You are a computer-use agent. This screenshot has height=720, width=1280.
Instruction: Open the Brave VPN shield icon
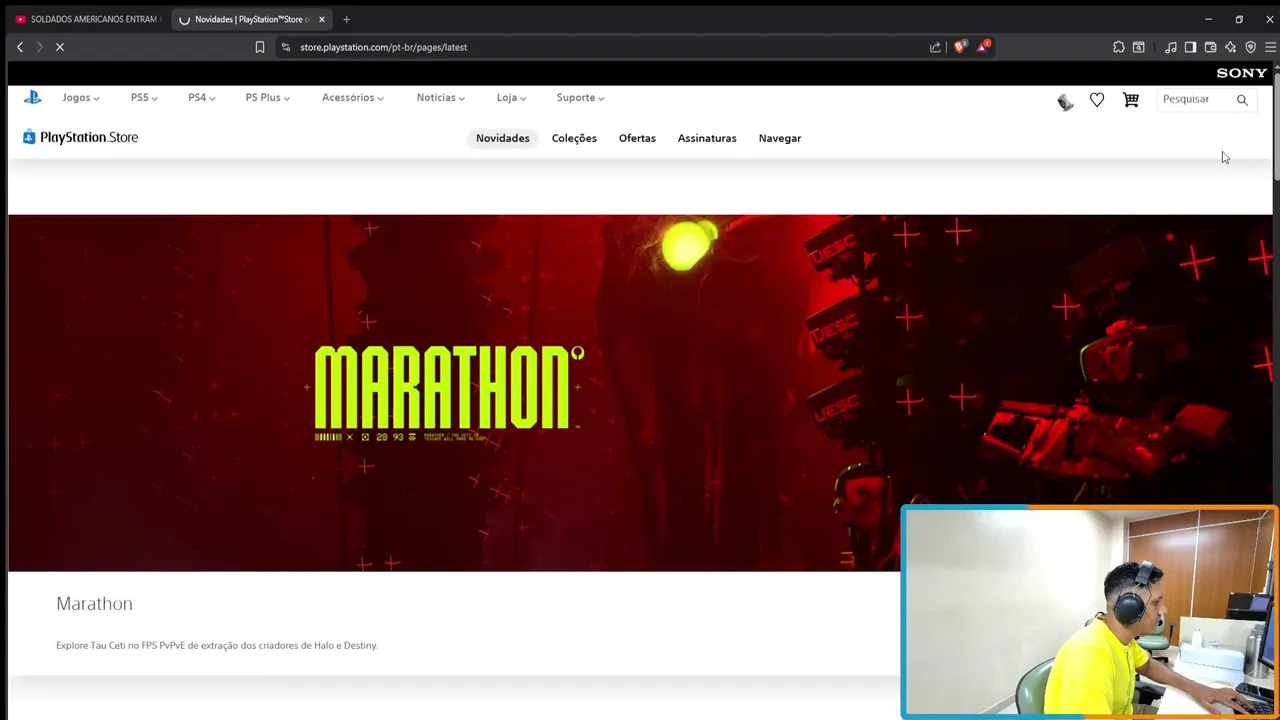[x=1250, y=47]
